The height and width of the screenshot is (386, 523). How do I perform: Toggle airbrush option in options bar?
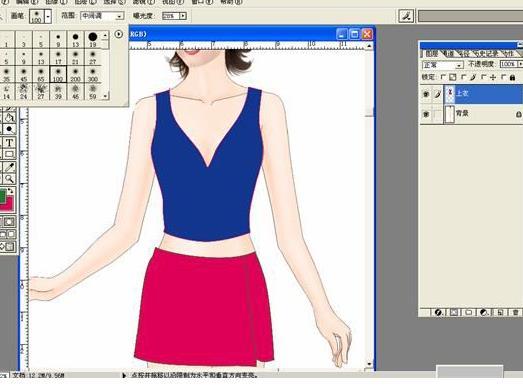[406, 16]
